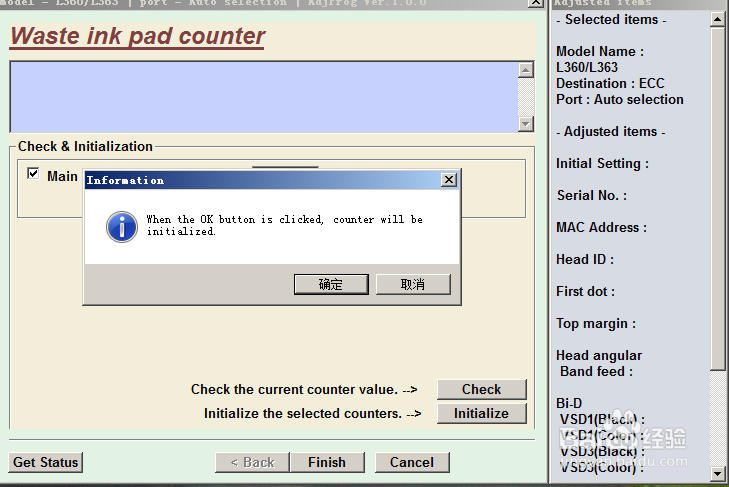This screenshot has height=487, width=729.
Task: Click the 'Head ID :' label
Action: pyautogui.click(x=585, y=260)
